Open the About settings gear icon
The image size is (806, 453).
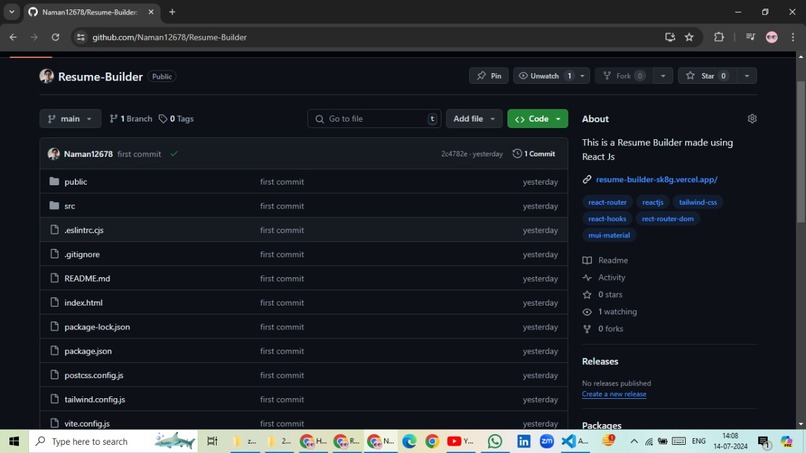[x=752, y=119]
